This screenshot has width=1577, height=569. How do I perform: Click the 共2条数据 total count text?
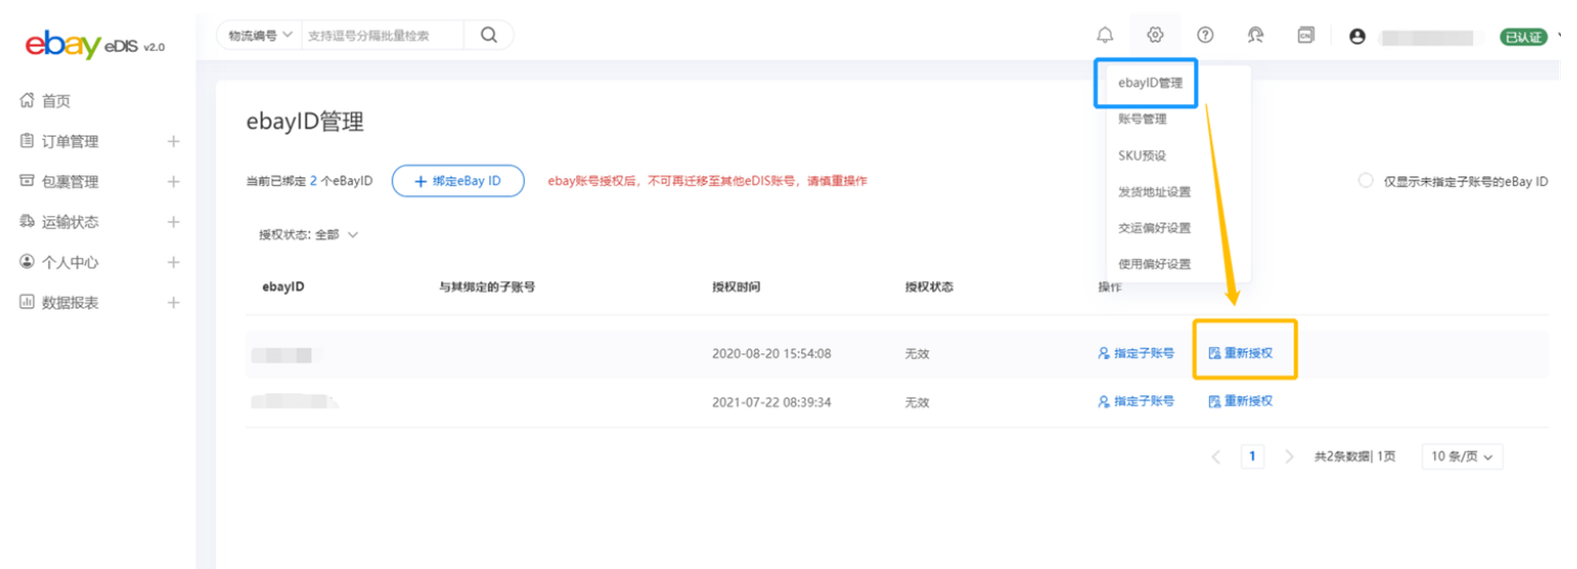click(x=1341, y=457)
